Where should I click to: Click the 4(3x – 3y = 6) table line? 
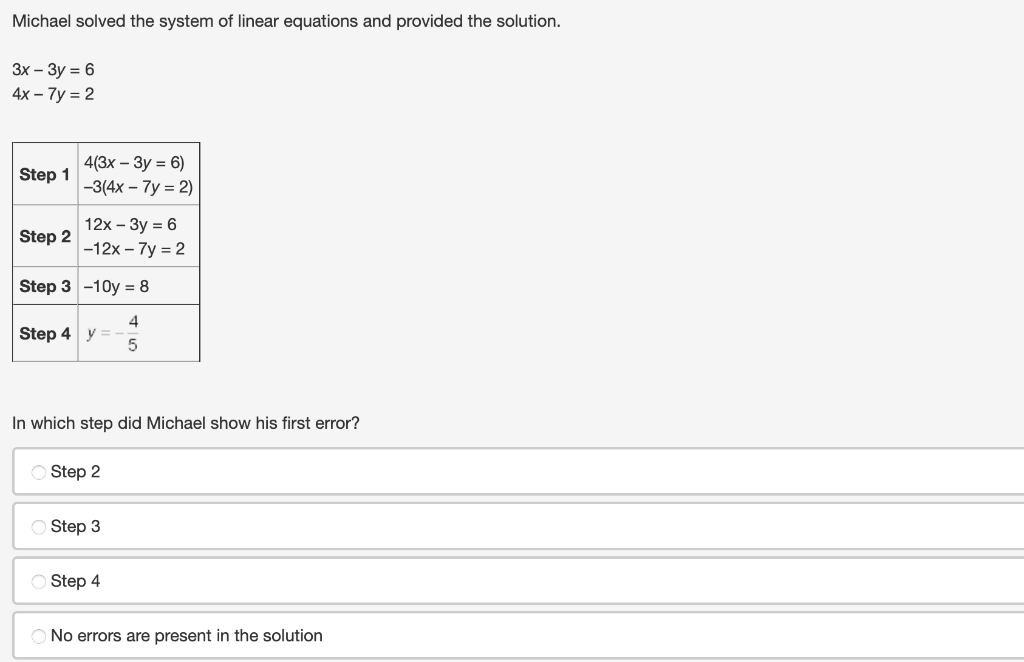(135, 163)
